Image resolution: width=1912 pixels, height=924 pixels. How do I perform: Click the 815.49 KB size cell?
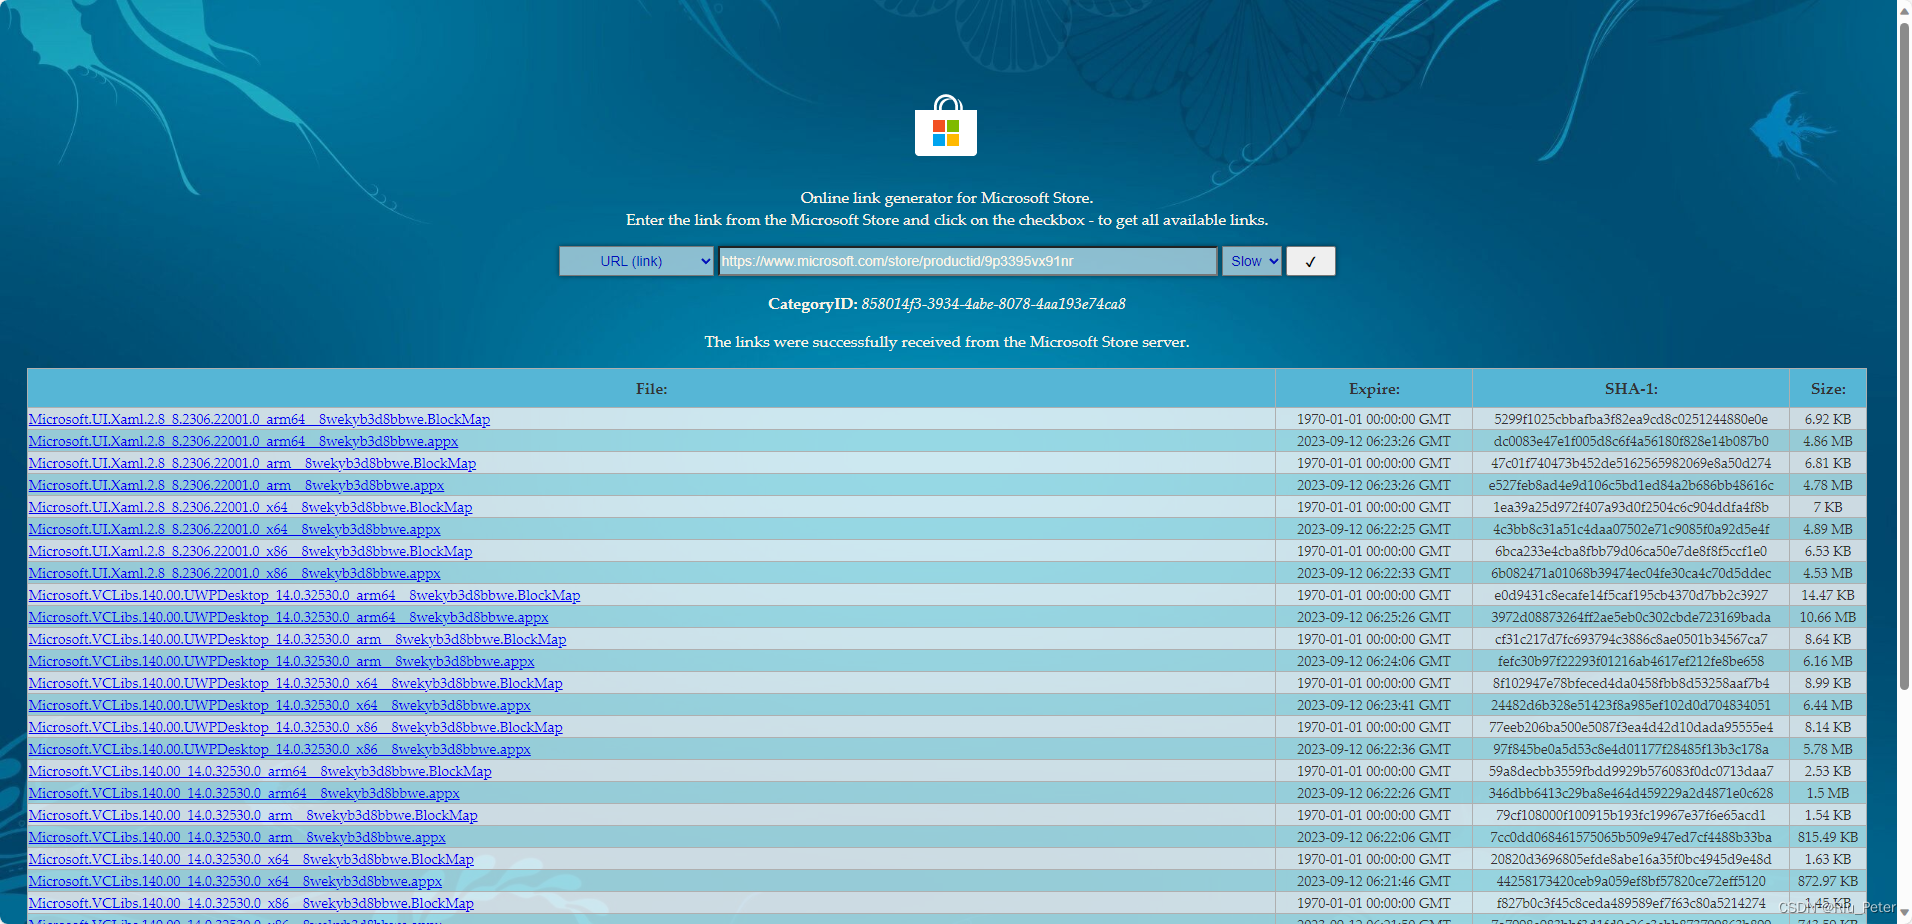click(1828, 837)
